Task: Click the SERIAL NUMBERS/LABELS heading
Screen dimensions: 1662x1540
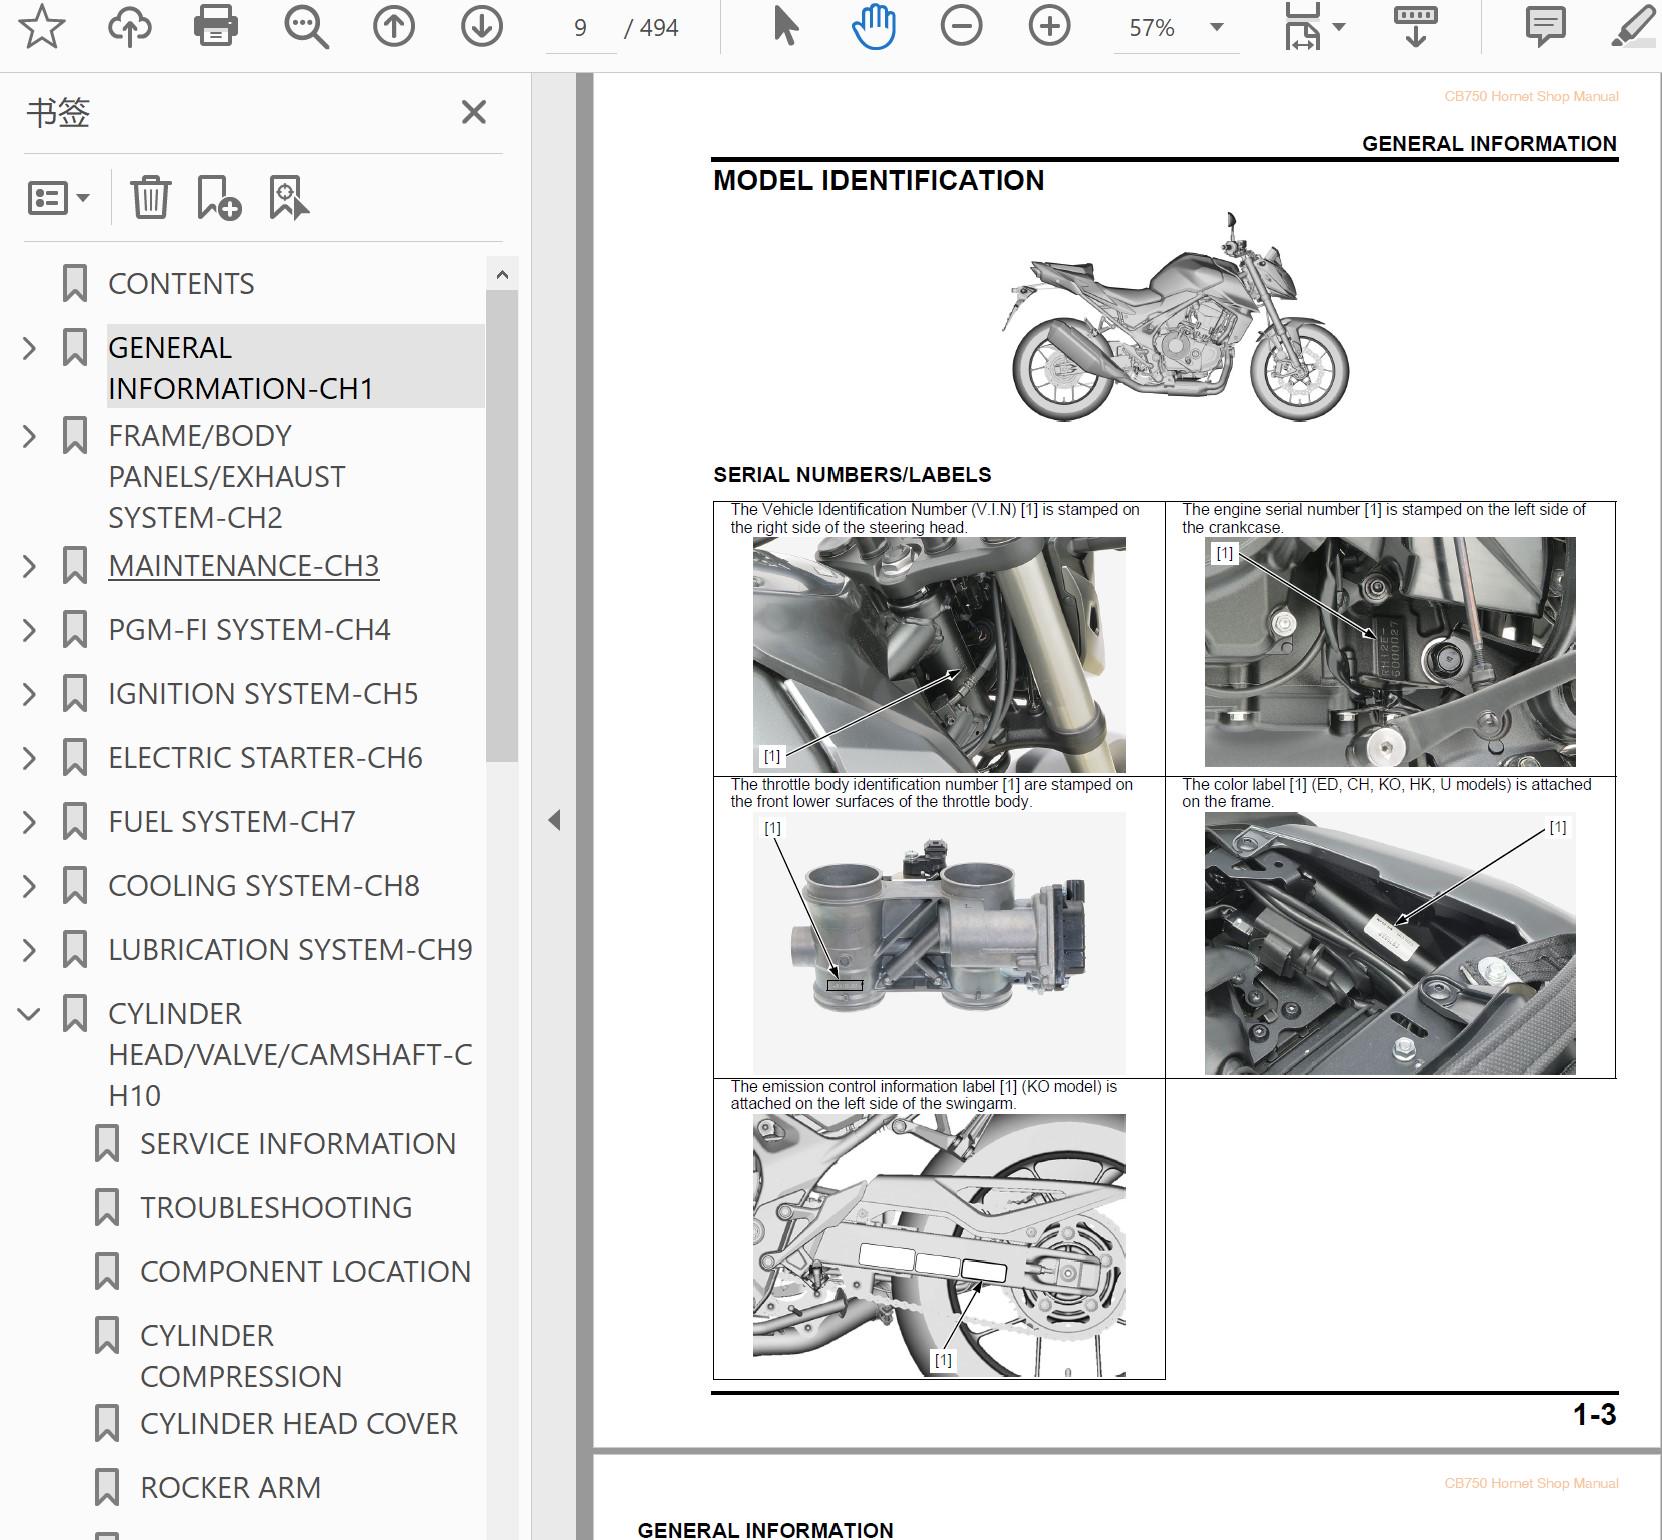Action: (x=852, y=475)
